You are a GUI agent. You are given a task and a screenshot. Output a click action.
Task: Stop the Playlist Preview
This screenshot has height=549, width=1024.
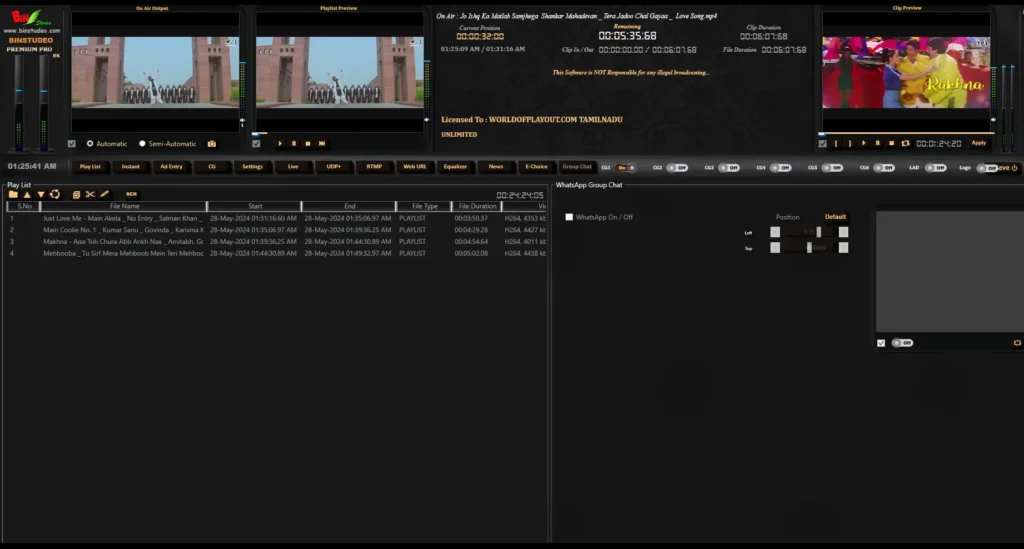click(308, 144)
